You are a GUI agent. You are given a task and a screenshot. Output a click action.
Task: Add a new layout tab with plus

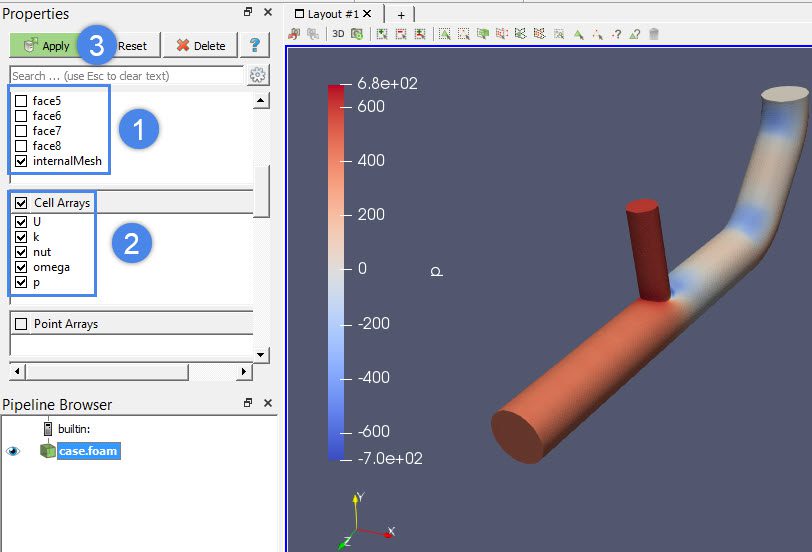(401, 15)
